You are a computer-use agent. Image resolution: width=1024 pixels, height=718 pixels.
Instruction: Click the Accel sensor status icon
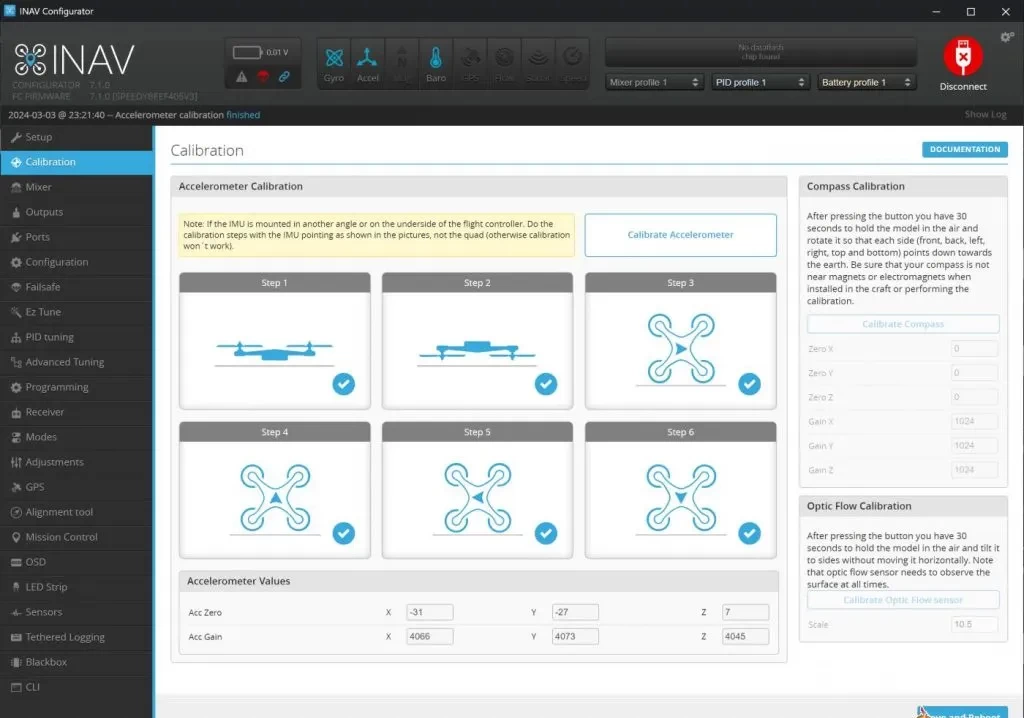coord(367,63)
